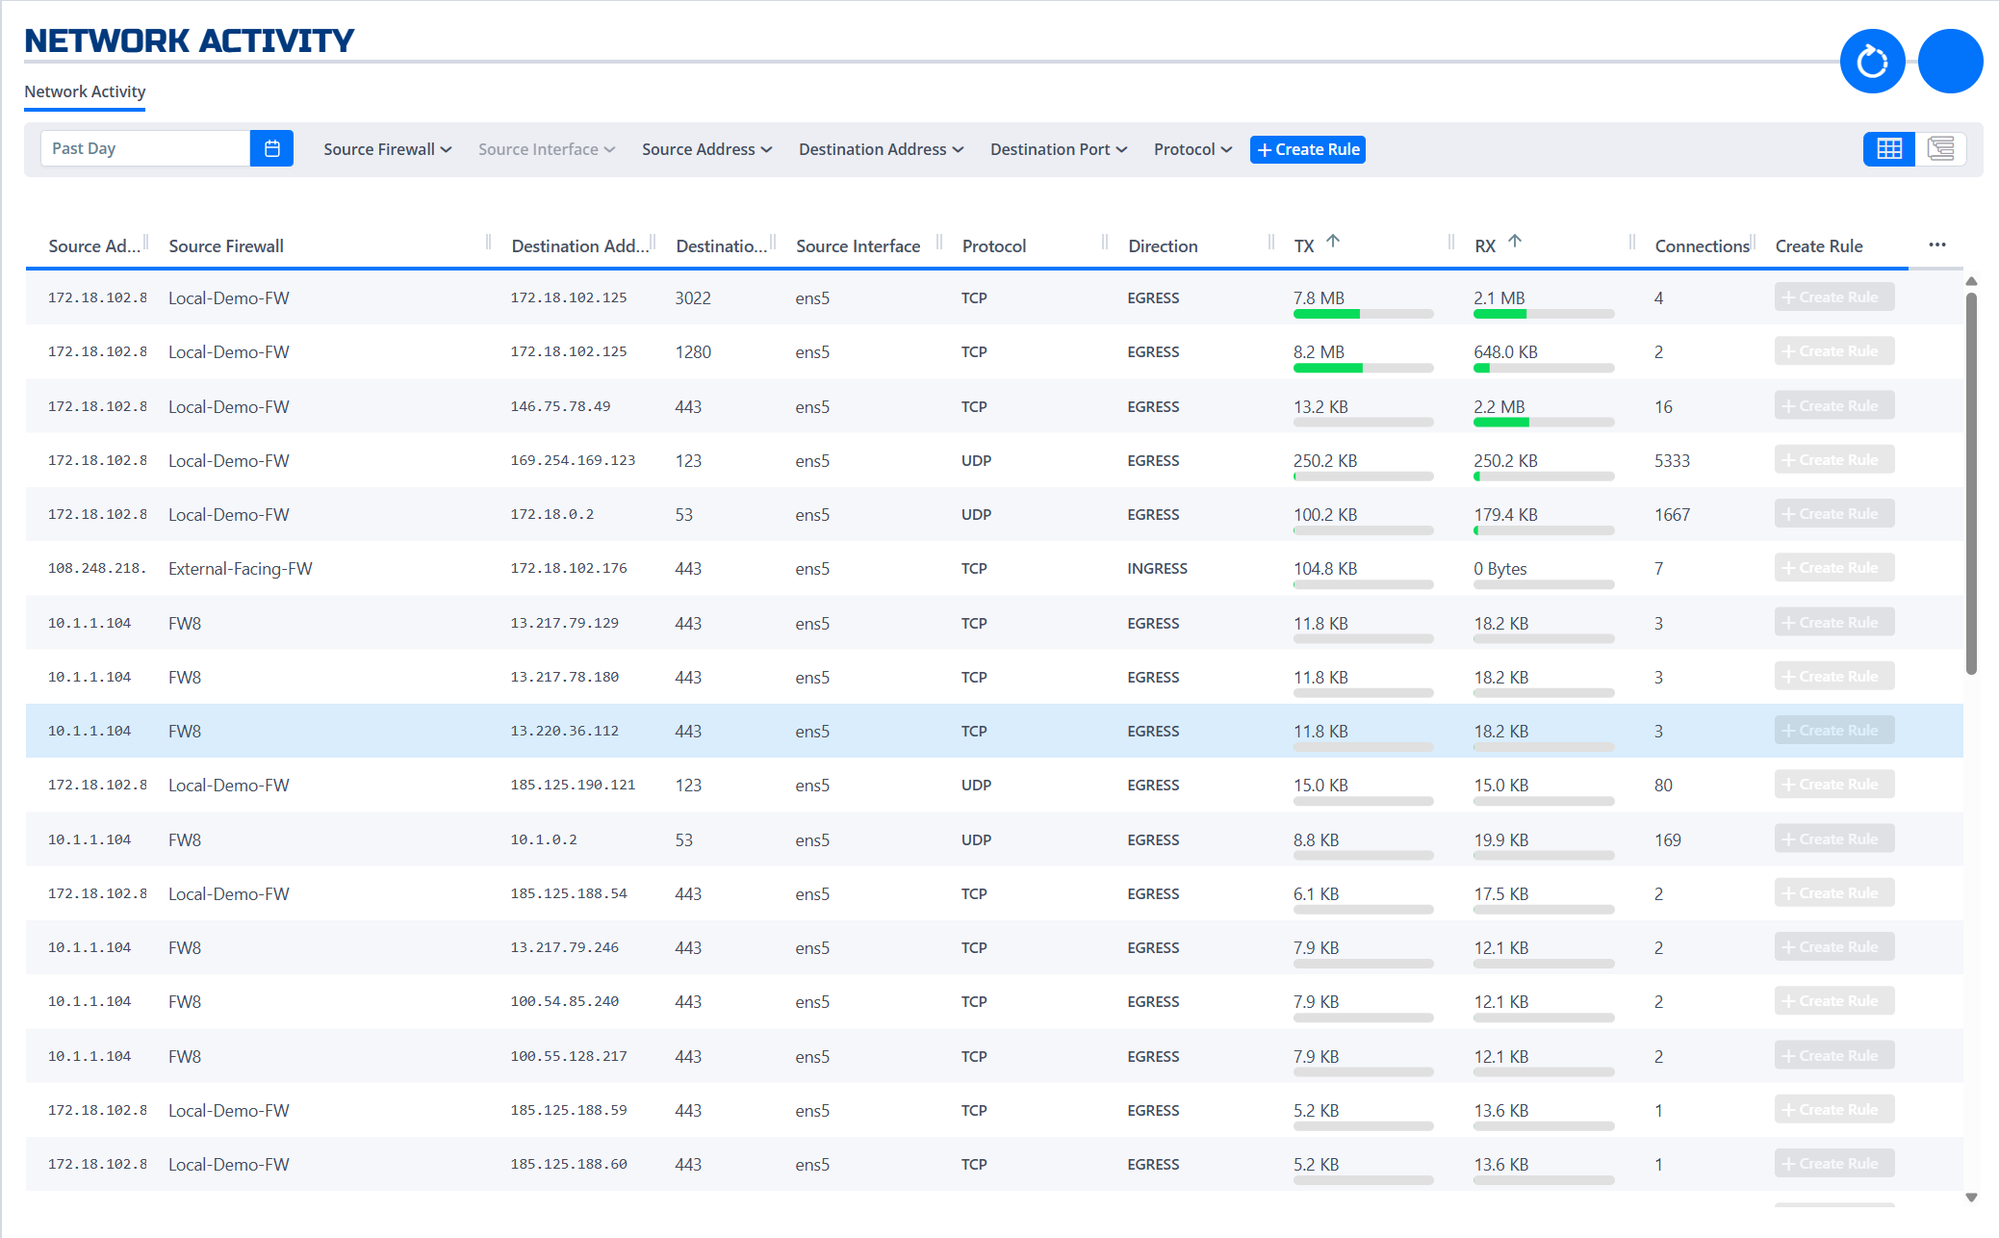Open the Destination Address filter dropdown
The image size is (1999, 1238).
(881, 149)
